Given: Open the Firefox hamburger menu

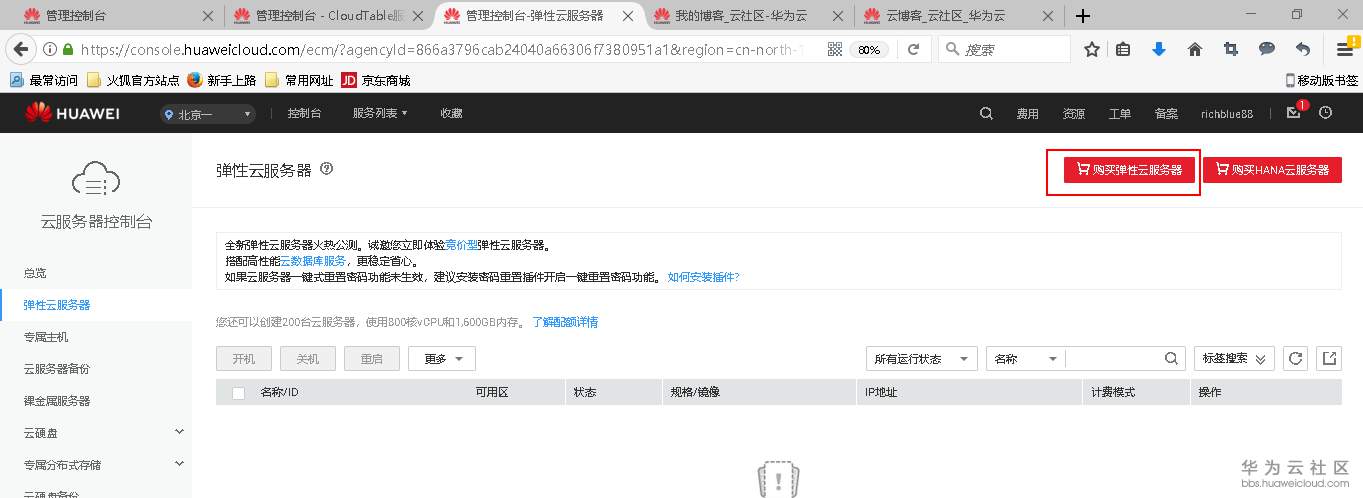Looking at the screenshot, I should point(1345,49).
